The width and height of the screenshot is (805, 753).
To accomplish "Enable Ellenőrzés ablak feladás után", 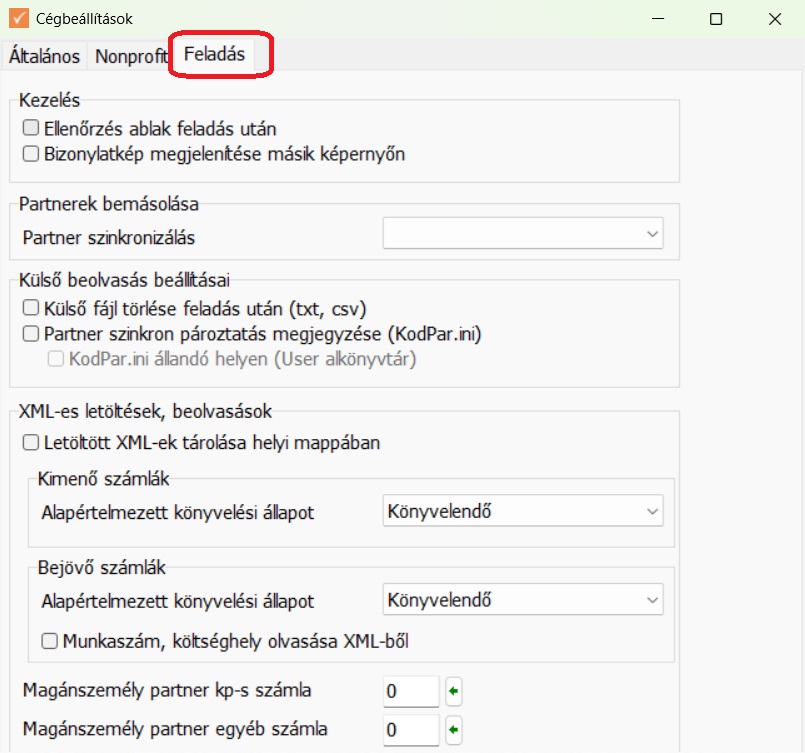I will point(30,128).
